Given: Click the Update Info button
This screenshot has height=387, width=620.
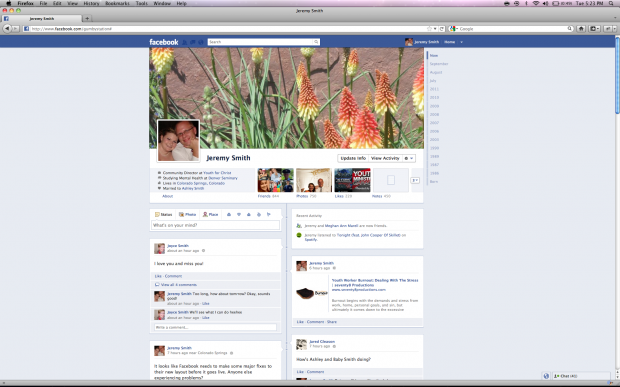Looking at the screenshot, I should coord(353,158).
